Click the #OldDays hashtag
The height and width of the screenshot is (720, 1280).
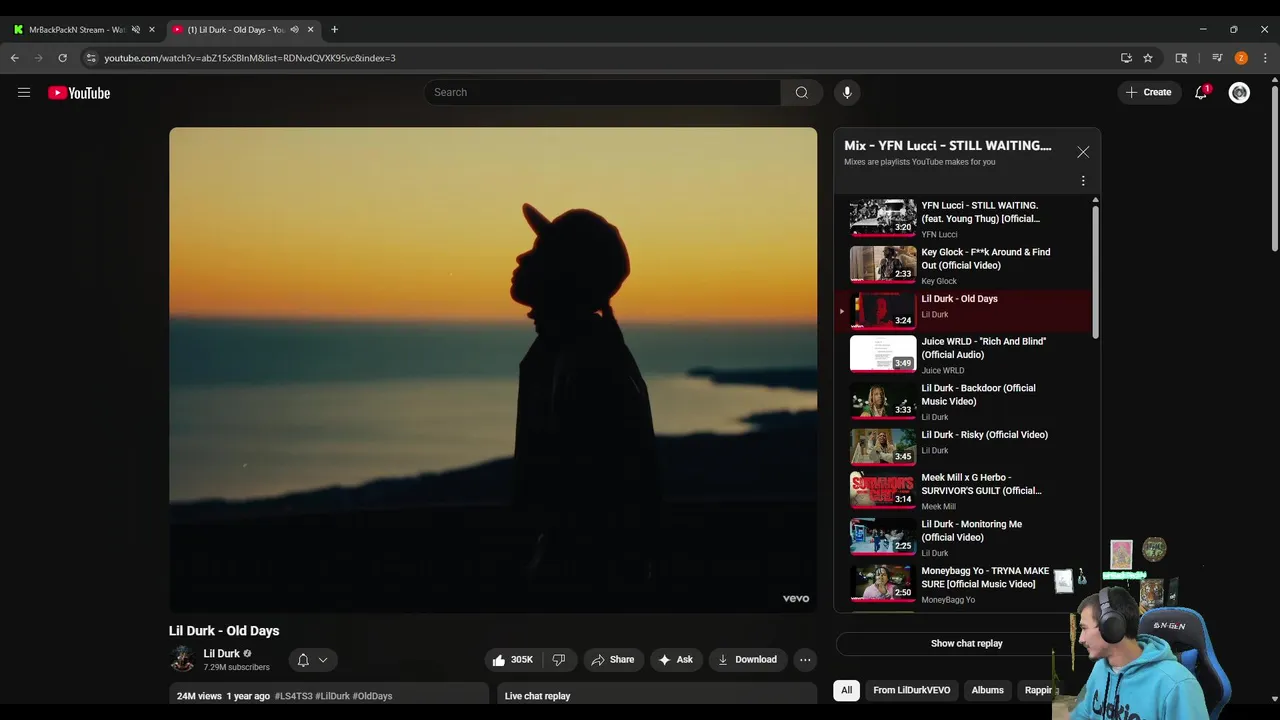pos(372,696)
